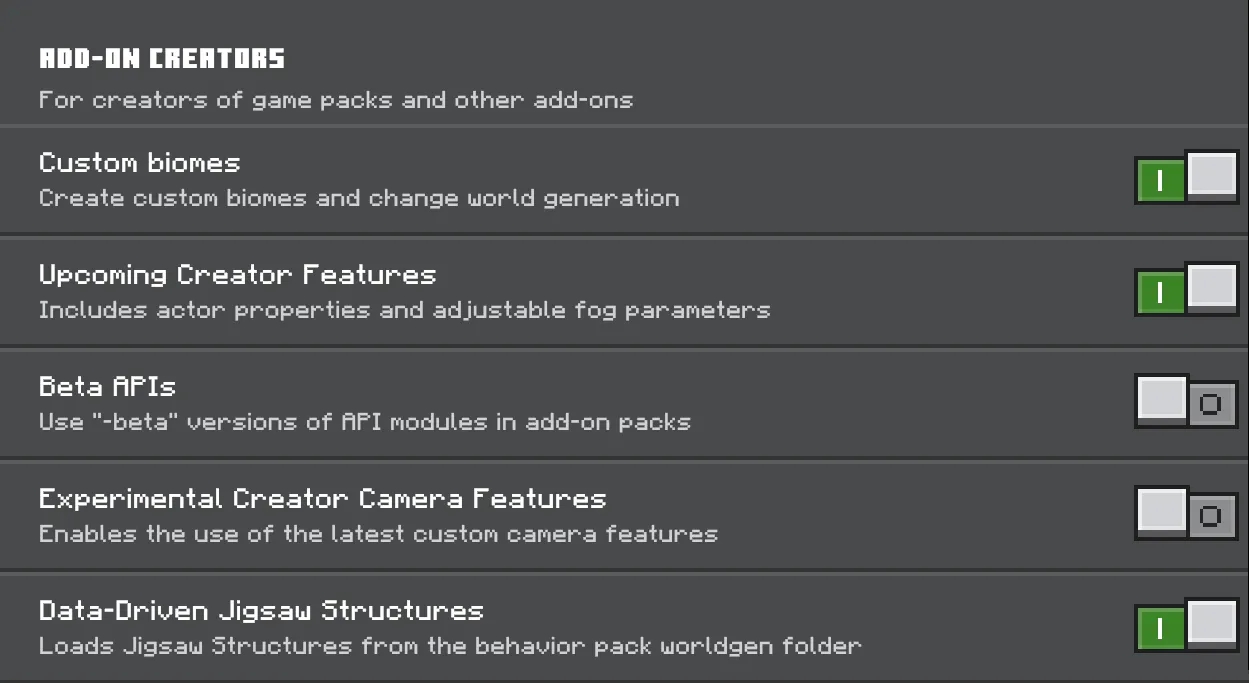The width and height of the screenshot is (1249, 683).
Task: Click the green I indicator for Jigsaw Structures
Action: 1160,630
